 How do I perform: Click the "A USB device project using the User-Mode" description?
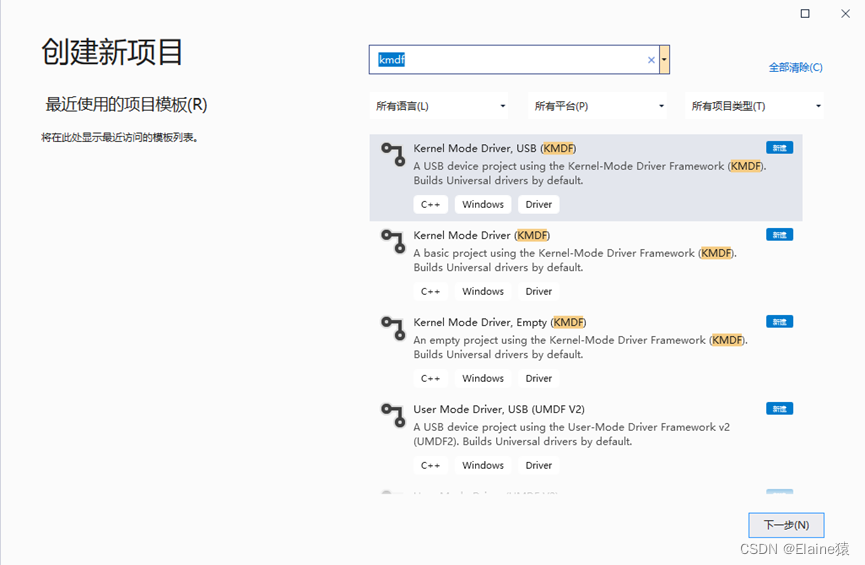pyautogui.click(x=572, y=434)
